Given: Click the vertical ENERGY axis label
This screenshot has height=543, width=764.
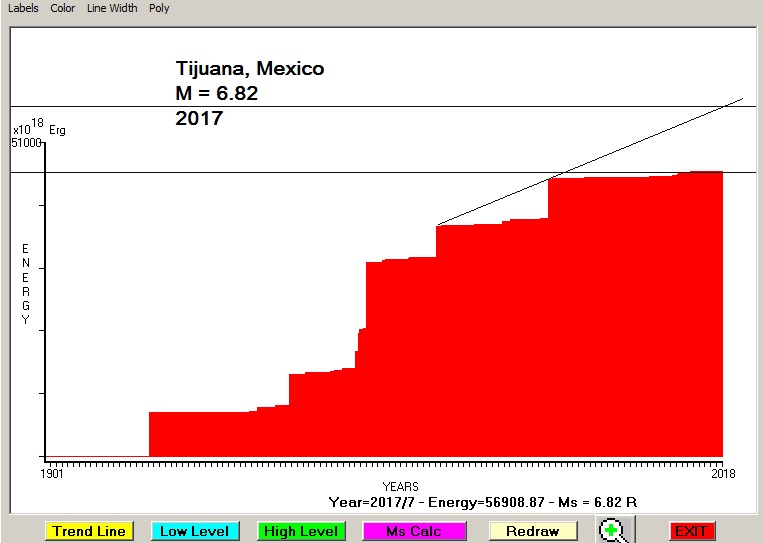Looking at the screenshot, I should pyautogui.click(x=26, y=284).
